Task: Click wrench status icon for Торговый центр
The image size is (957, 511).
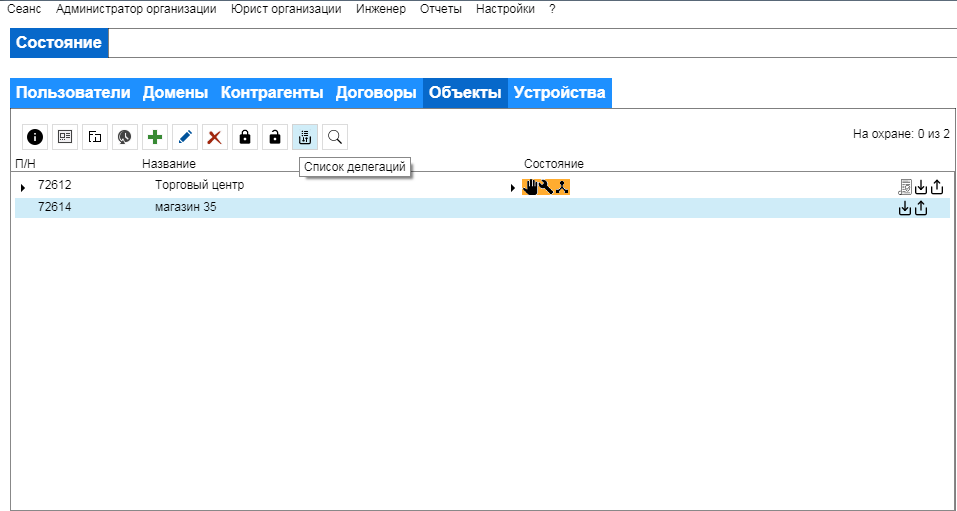Action: pyautogui.click(x=546, y=187)
